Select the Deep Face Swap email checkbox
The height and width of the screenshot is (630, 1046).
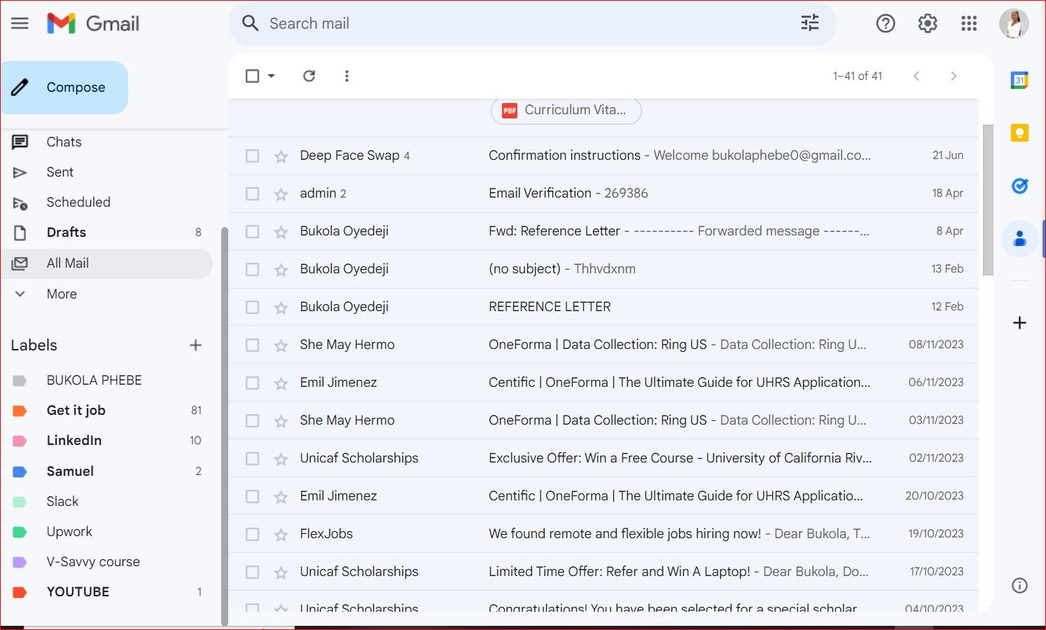click(252, 155)
